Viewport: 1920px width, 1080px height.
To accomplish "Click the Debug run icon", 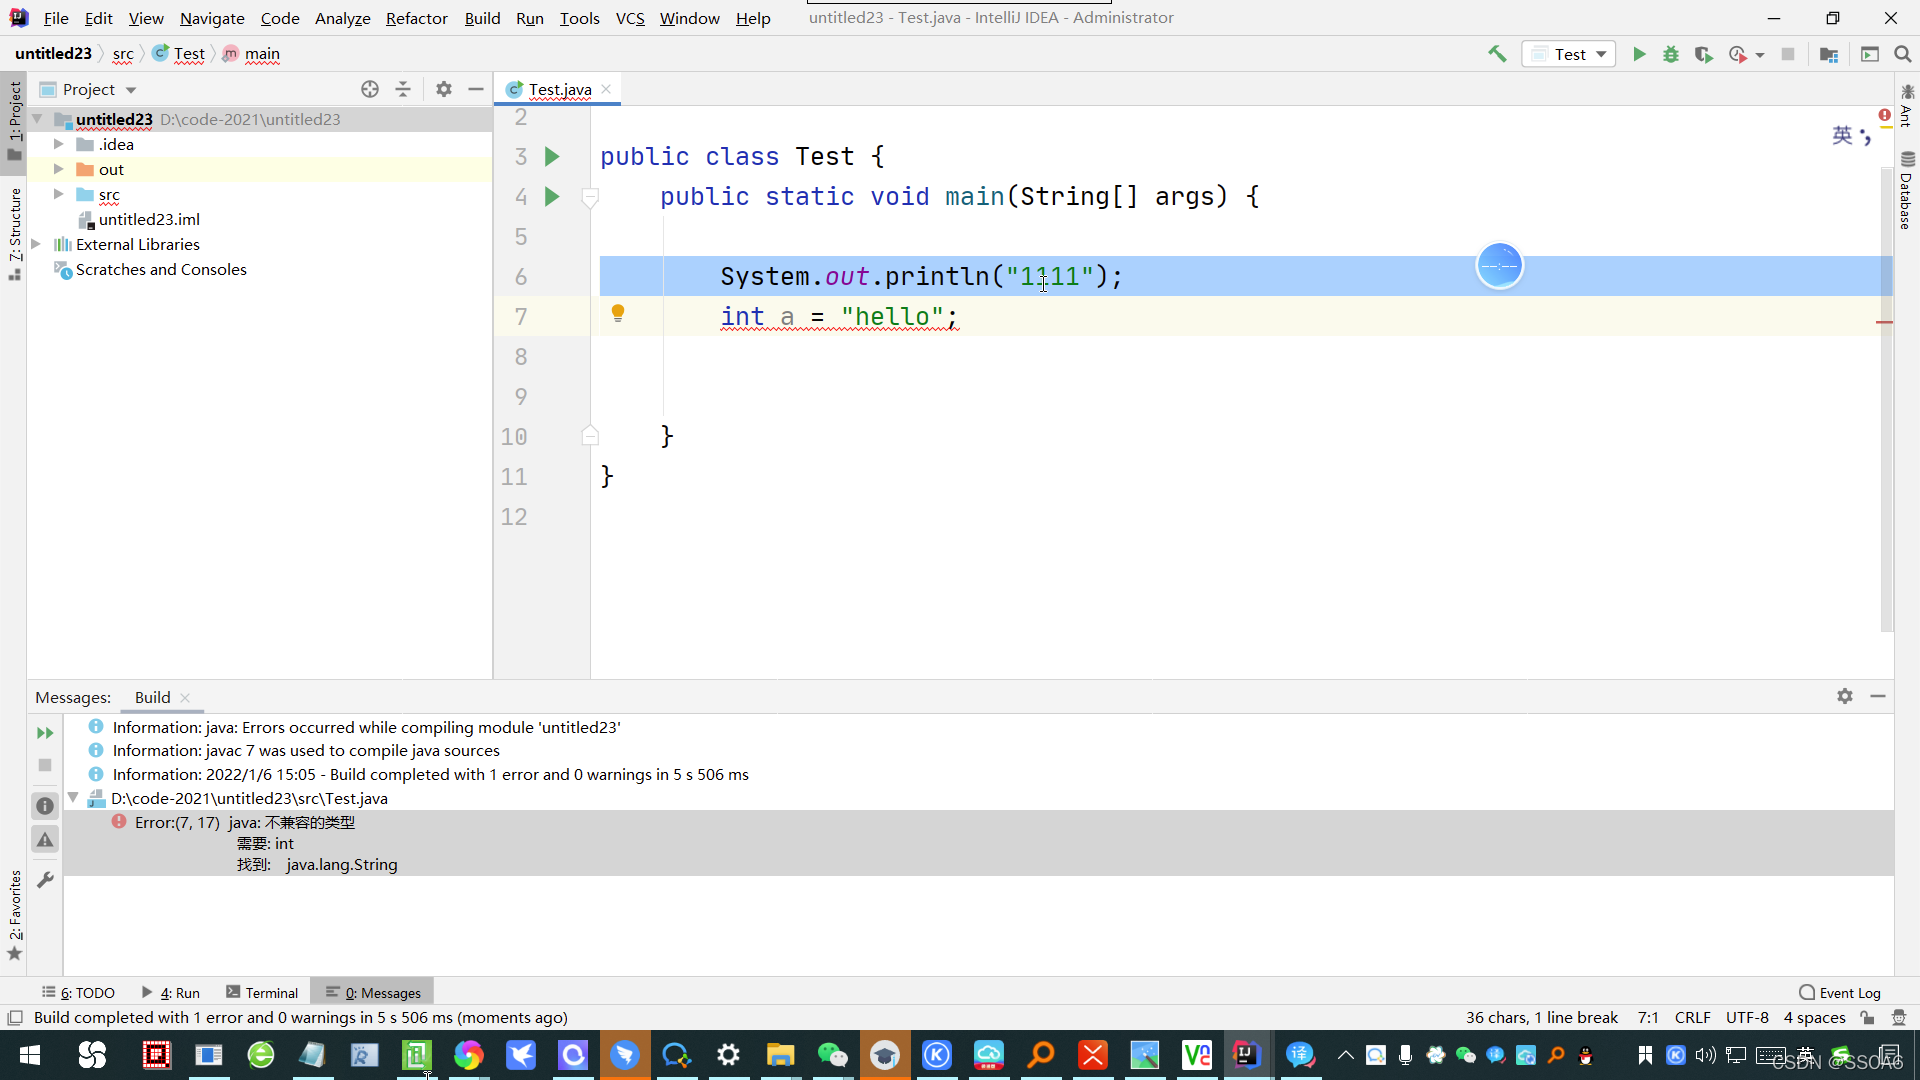I will click(x=1672, y=53).
